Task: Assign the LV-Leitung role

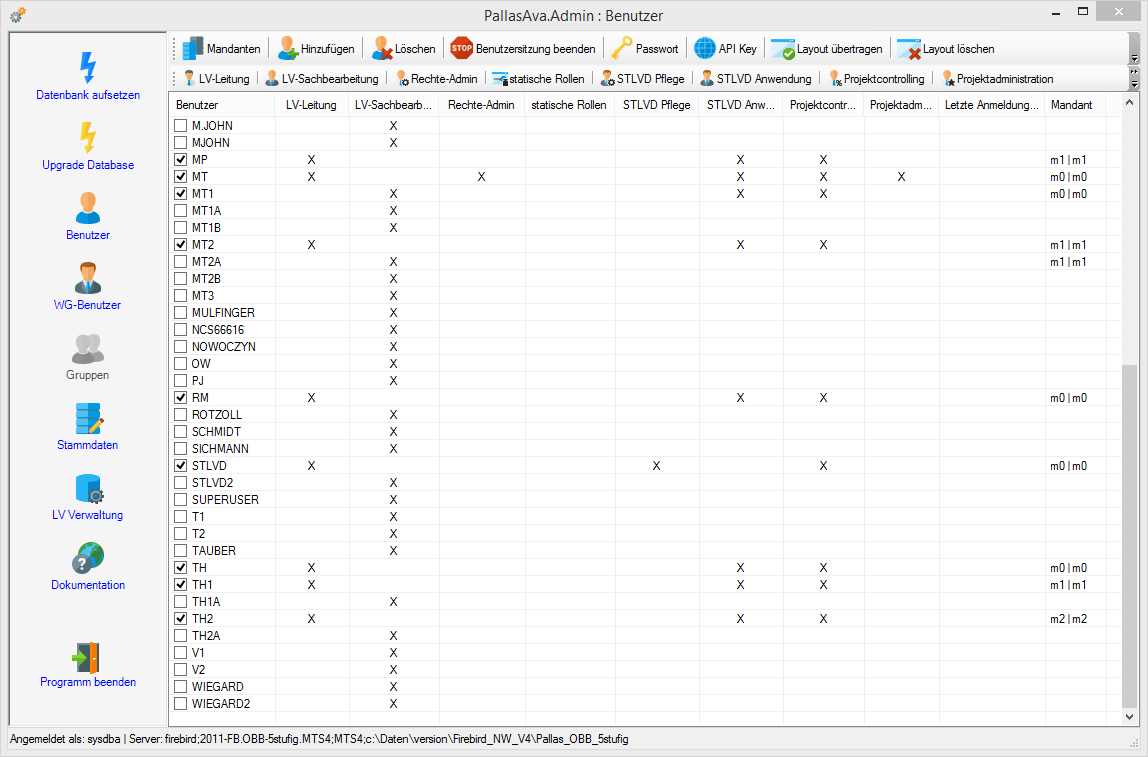Action: pos(216,78)
